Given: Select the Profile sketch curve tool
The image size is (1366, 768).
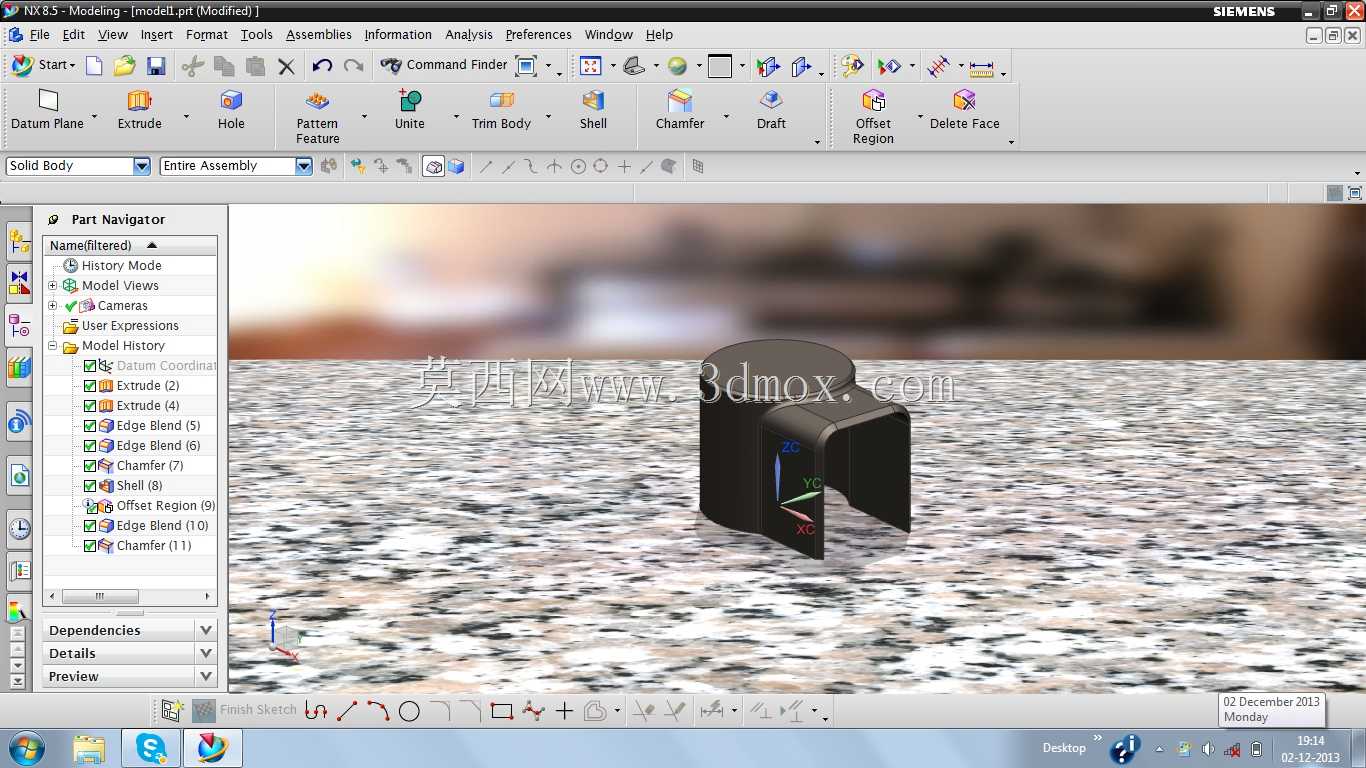Looking at the screenshot, I should (x=316, y=711).
